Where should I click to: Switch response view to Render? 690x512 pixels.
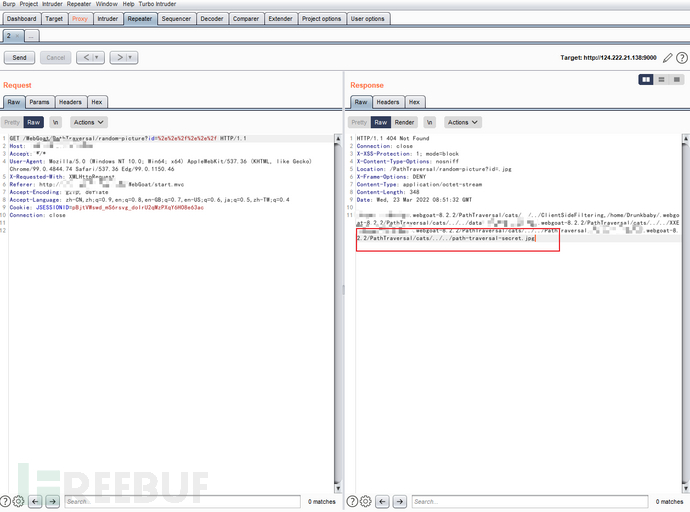tap(404, 122)
